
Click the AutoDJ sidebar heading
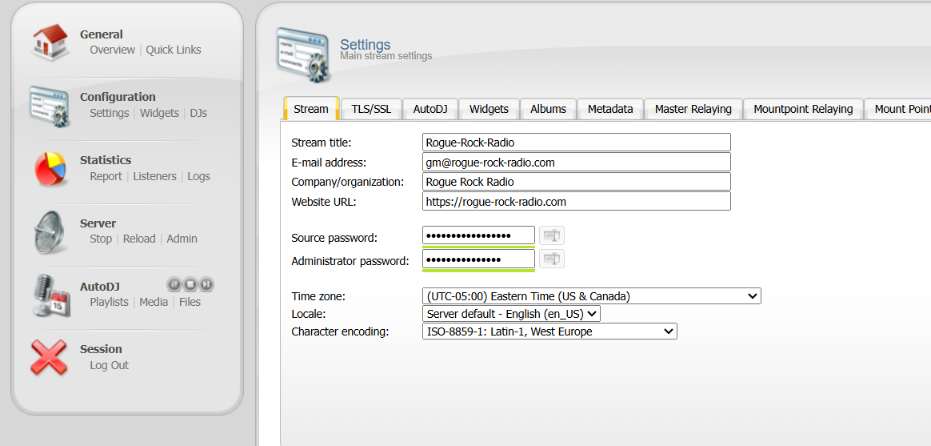point(100,286)
